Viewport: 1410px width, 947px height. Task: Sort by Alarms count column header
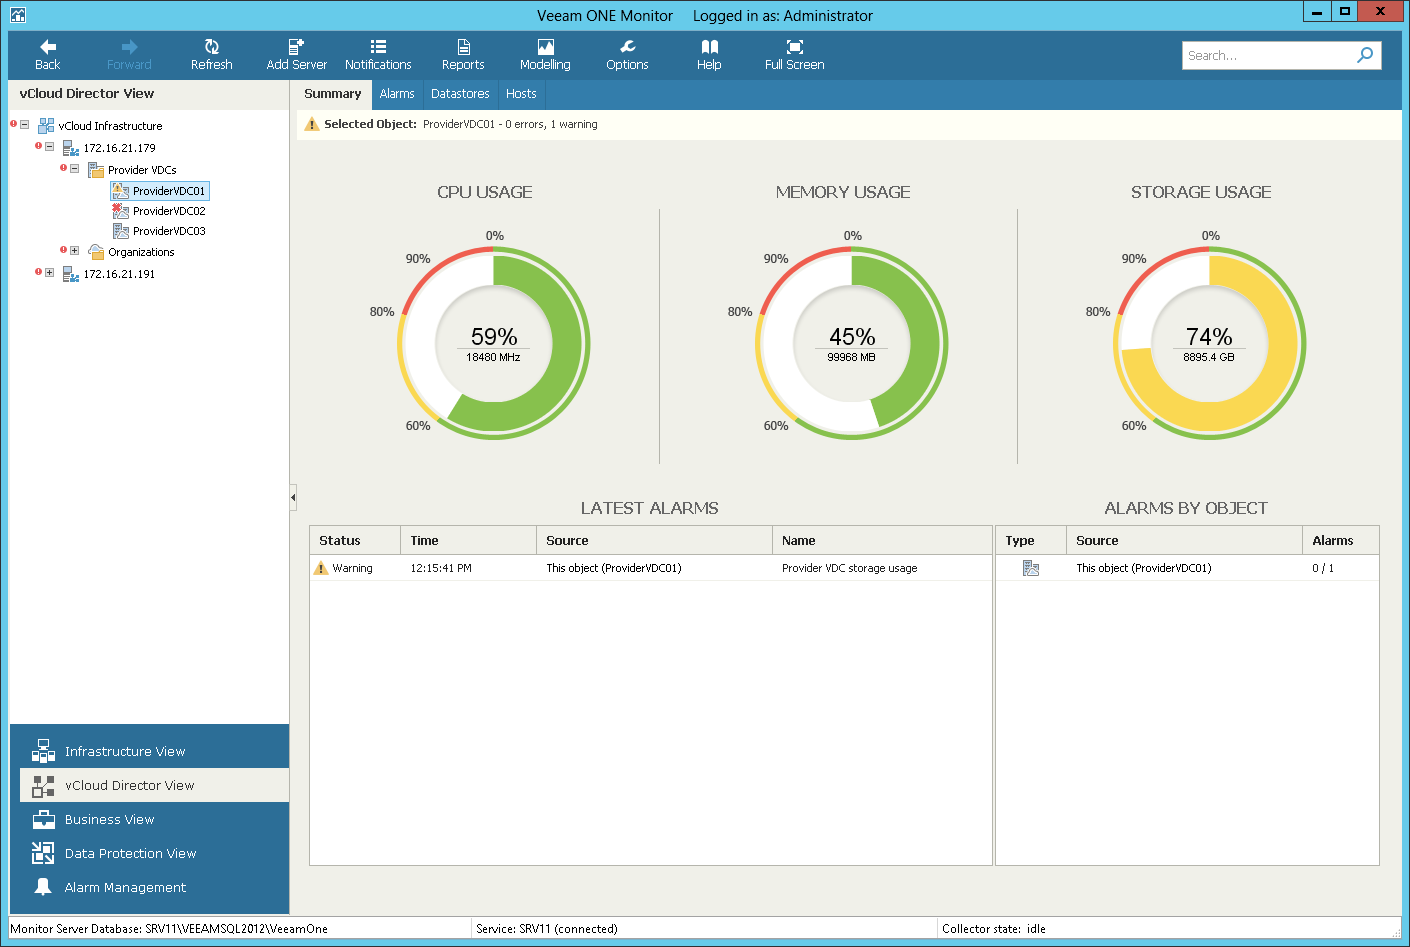(x=1341, y=540)
